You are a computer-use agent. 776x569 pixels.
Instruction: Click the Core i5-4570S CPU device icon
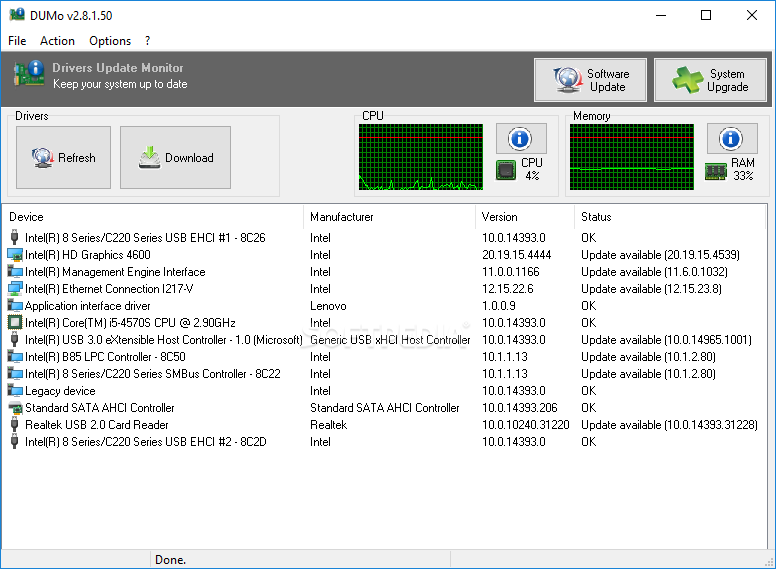click(15, 323)
